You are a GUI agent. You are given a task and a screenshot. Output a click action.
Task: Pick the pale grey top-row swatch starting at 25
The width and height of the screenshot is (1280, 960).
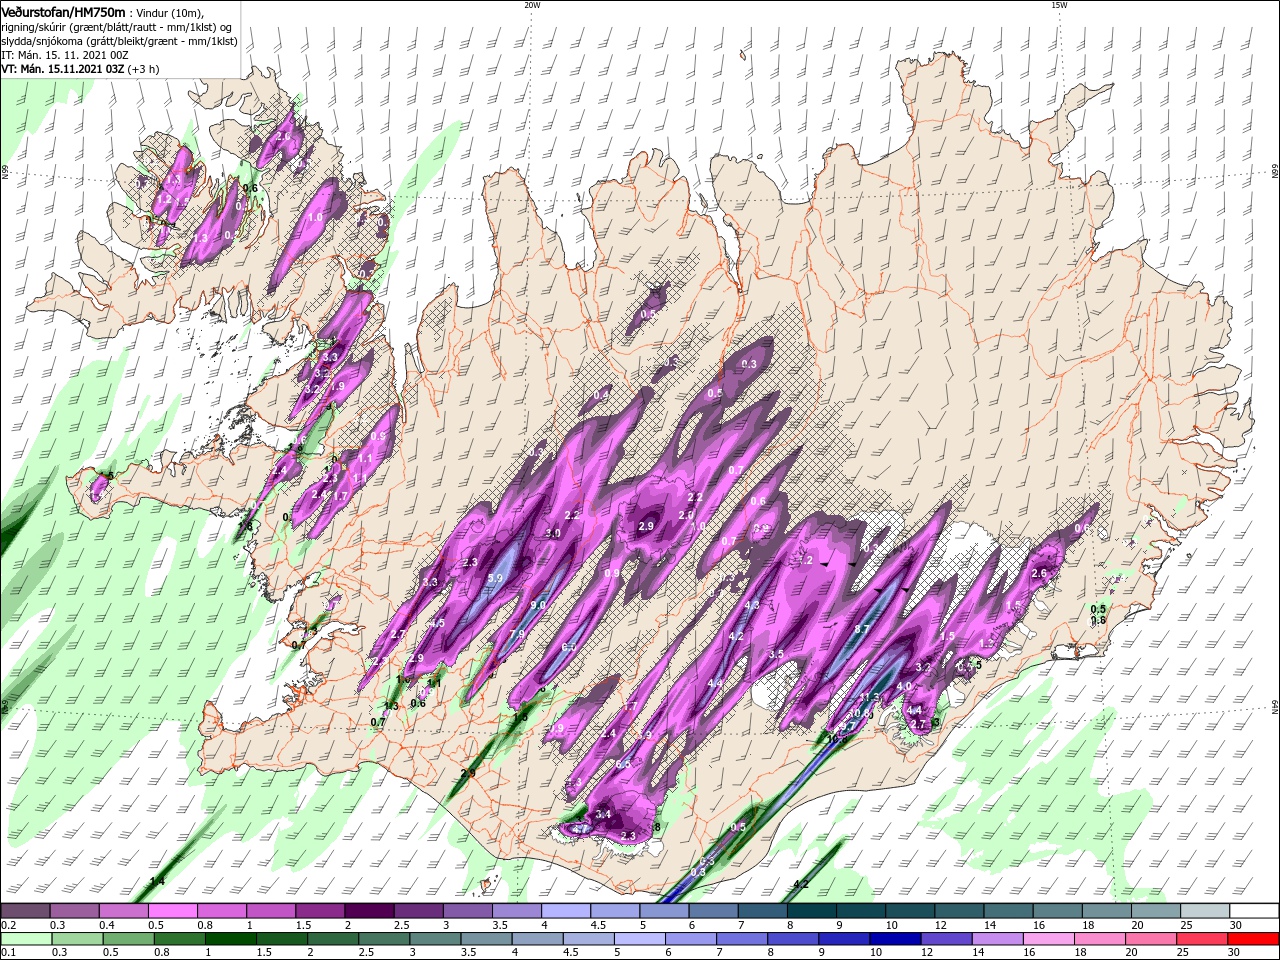click(1205, 911)
